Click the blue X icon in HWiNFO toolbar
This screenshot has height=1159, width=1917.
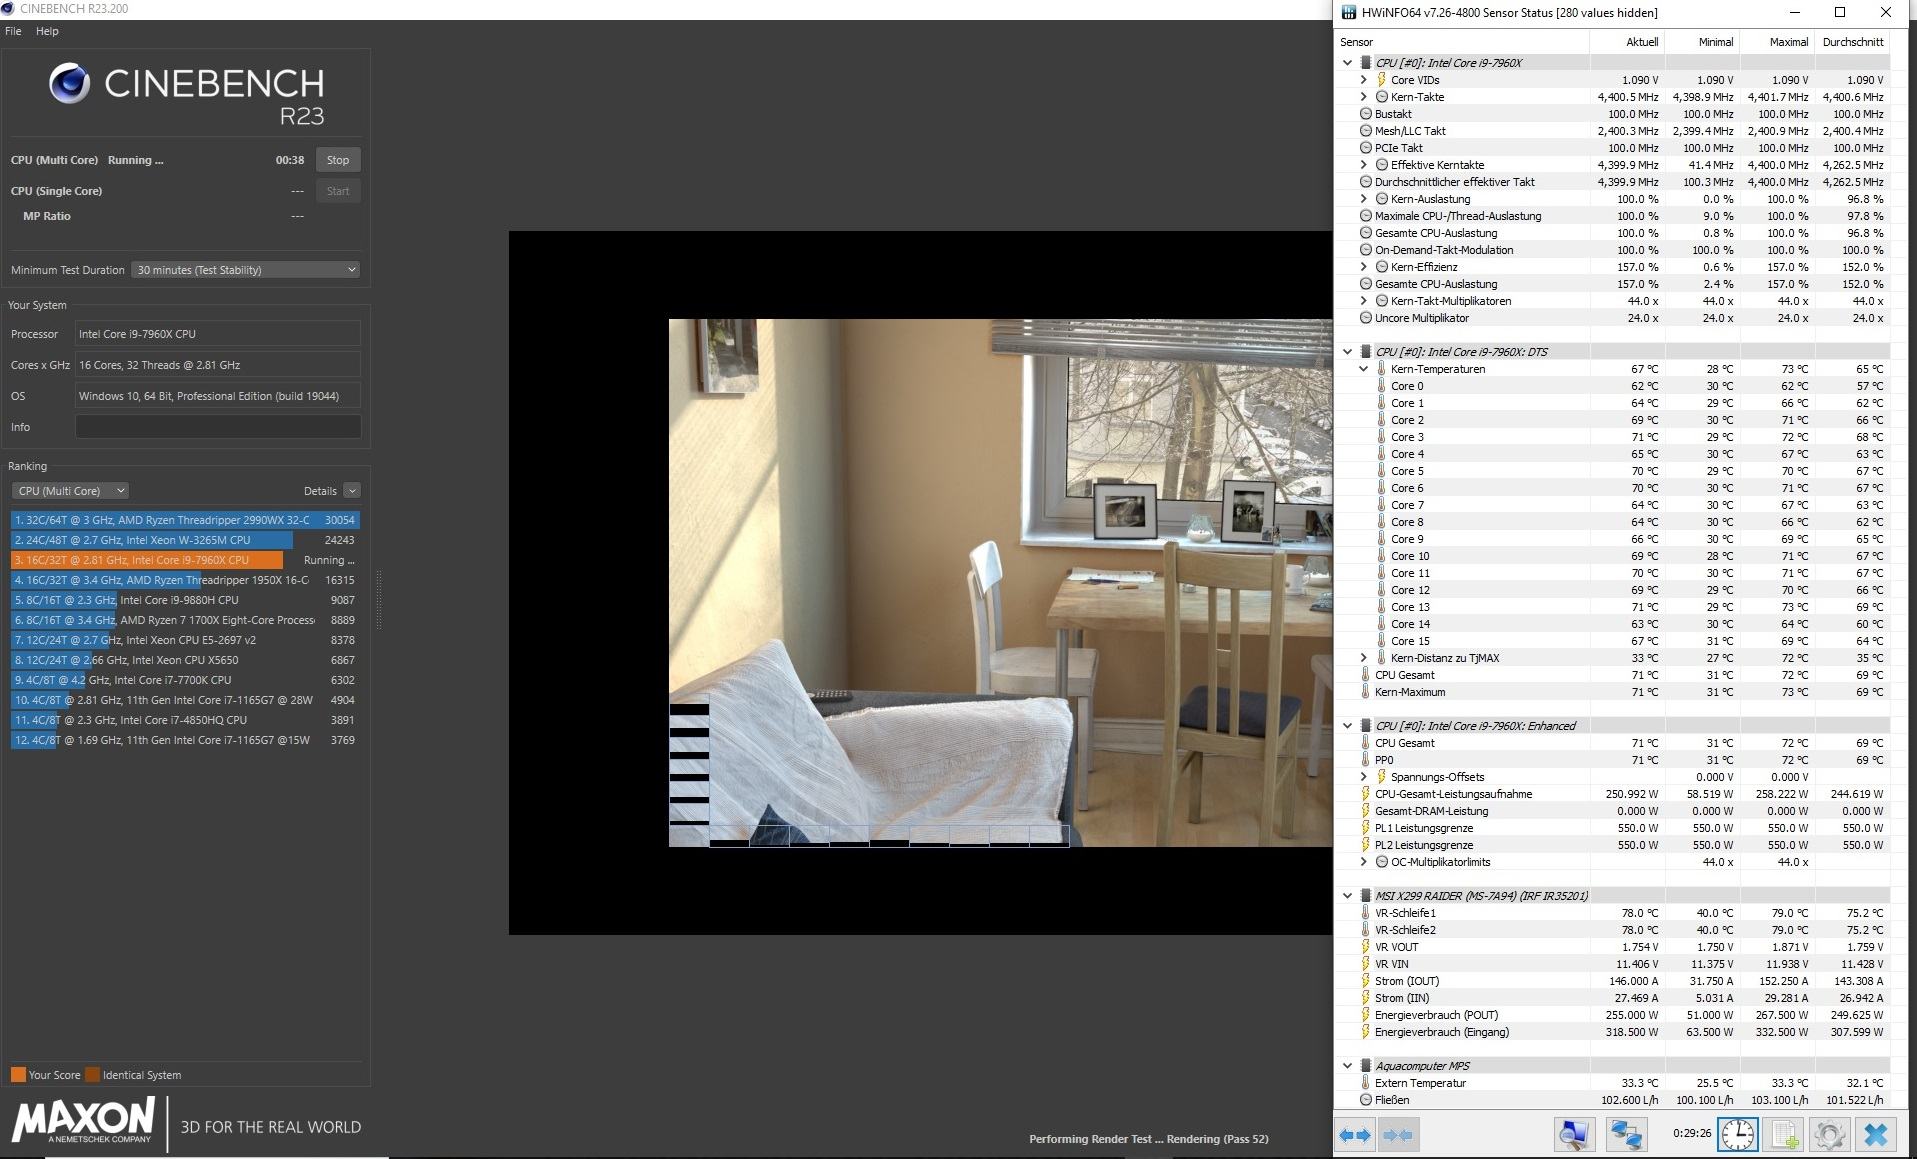1876,1135
